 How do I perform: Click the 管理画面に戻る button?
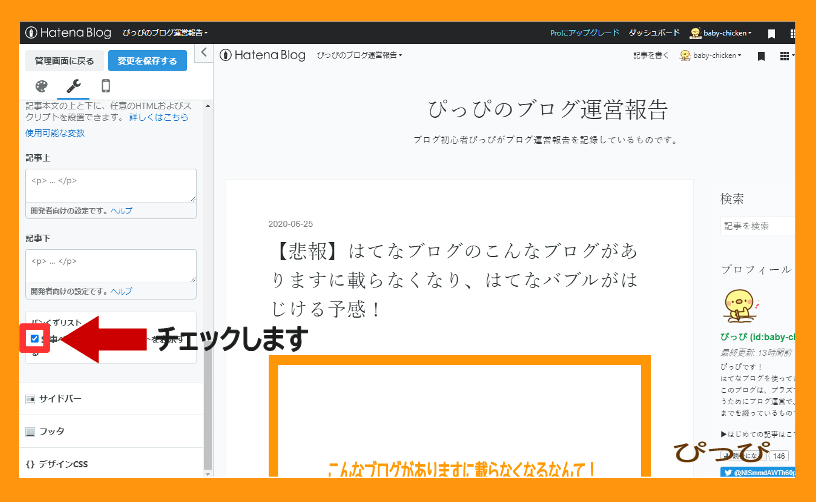pyautogui.click(x=65, y=61)
